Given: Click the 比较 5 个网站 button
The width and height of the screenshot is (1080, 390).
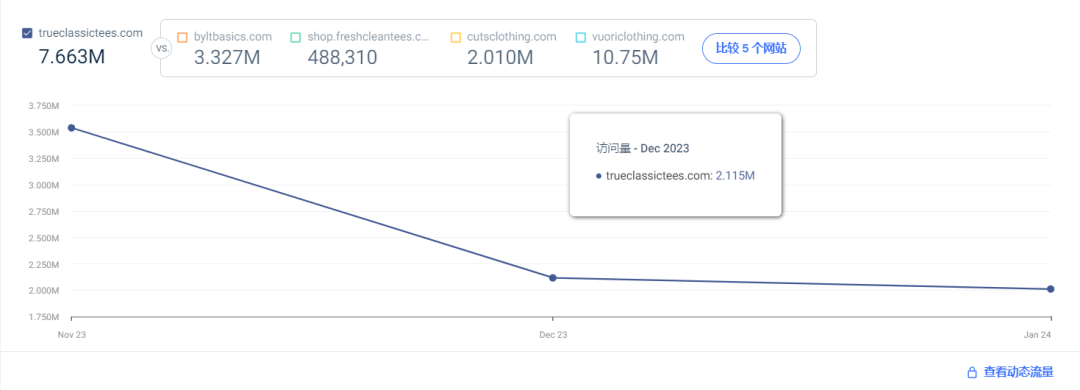Looking at the screenshot, I should click(751, 48).
